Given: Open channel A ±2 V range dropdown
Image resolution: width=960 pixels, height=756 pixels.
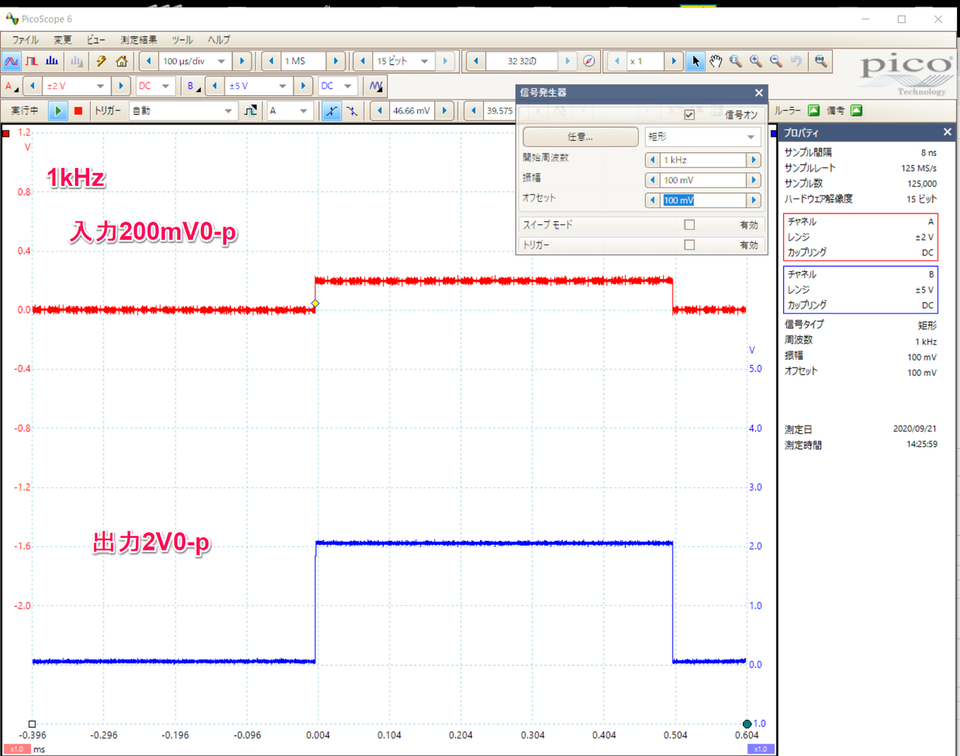Looking at the screenshot, I should click(76, 86).
